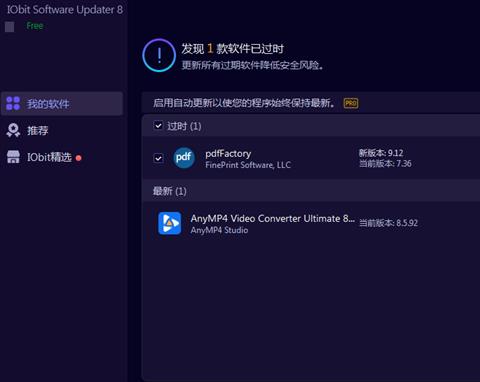Toggle the 过时 (1) select-all checkbox
This screenshot has height=382, width=480.
point(158,126)
